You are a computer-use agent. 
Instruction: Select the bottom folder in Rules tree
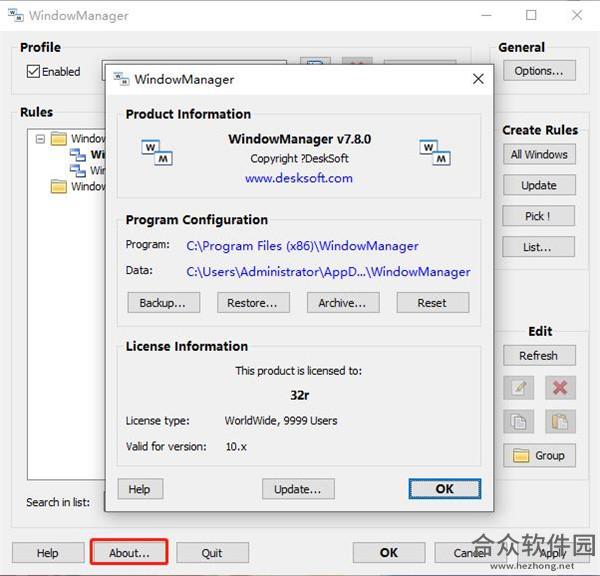[78, 186]
